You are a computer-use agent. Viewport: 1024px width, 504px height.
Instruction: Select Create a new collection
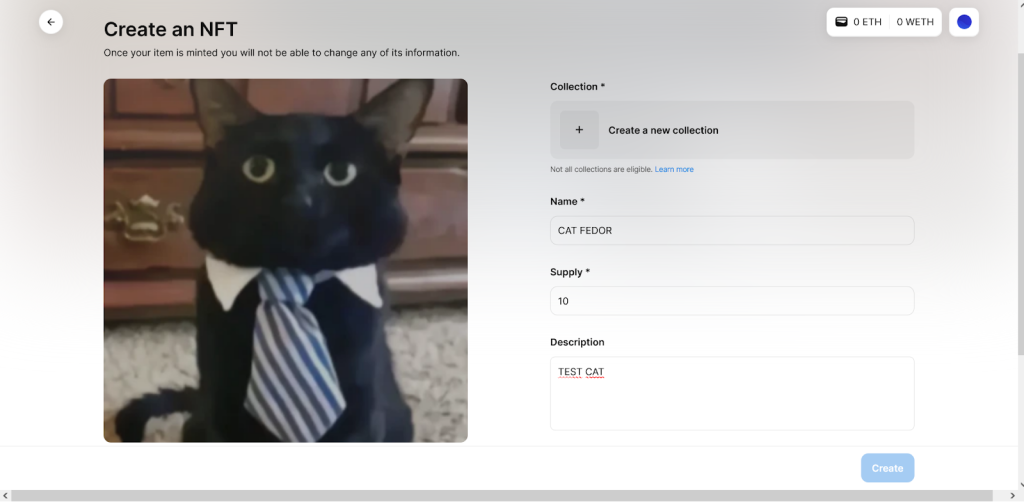[x=663, y=130]
